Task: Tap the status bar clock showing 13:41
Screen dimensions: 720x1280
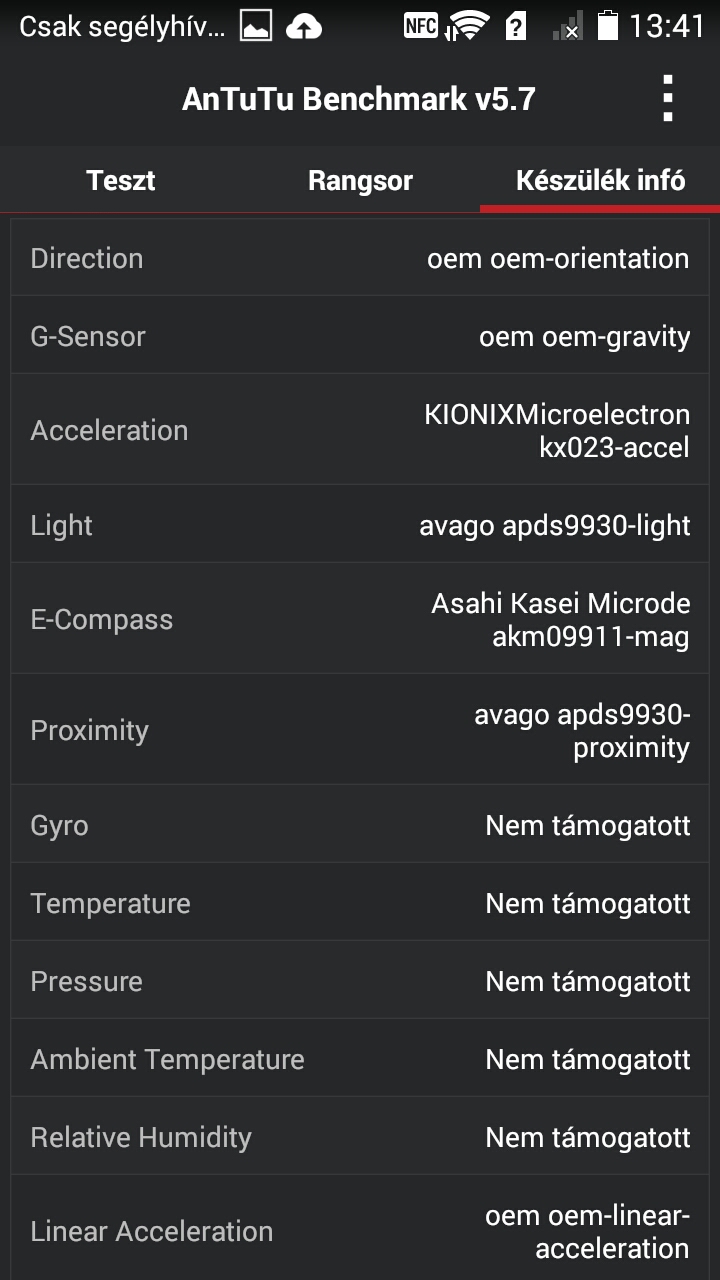Action: tap(667, 27)
